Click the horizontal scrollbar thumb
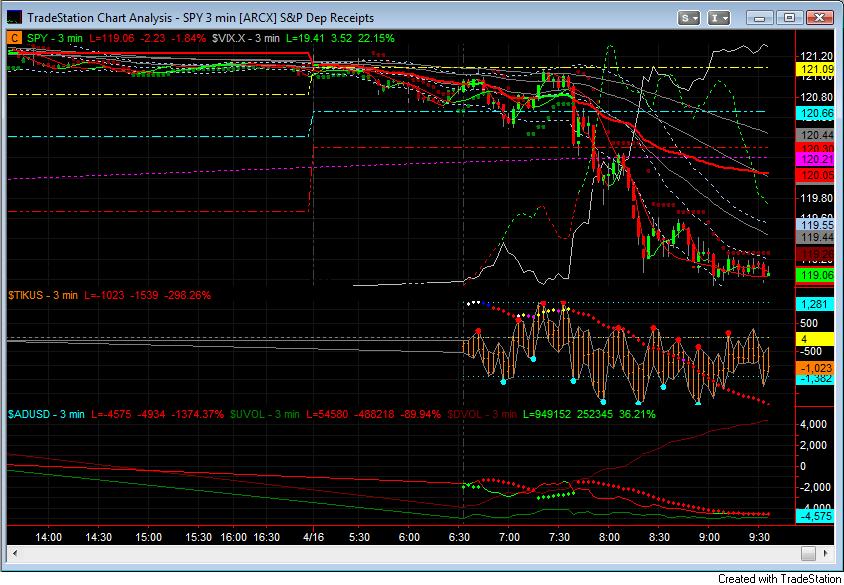Viewport: 844px width, 585px height. click(808, 553)
